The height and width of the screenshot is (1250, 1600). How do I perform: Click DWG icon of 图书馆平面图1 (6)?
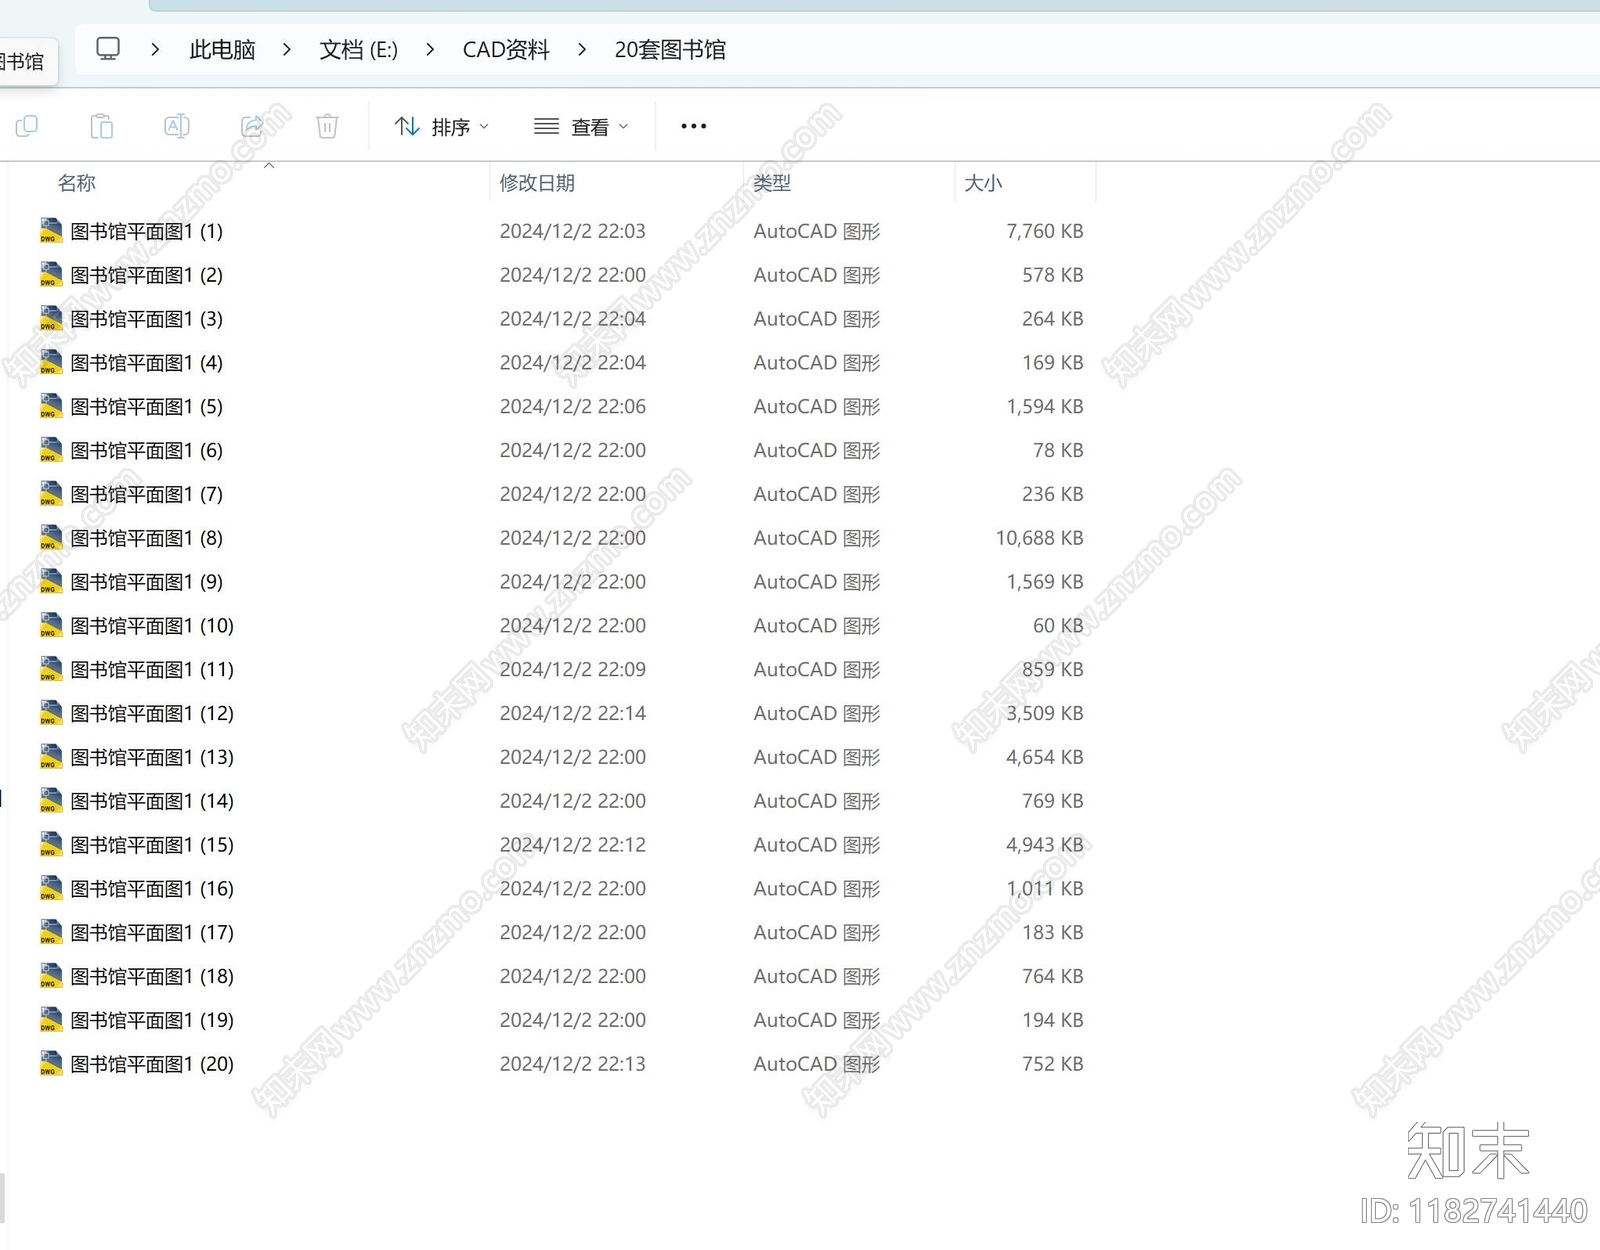pos(51,450)
